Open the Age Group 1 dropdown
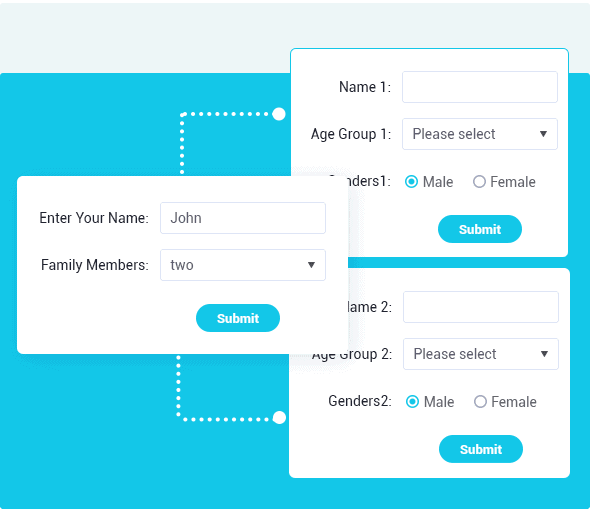This screenshot has width=590, height=511. [480, 134]
